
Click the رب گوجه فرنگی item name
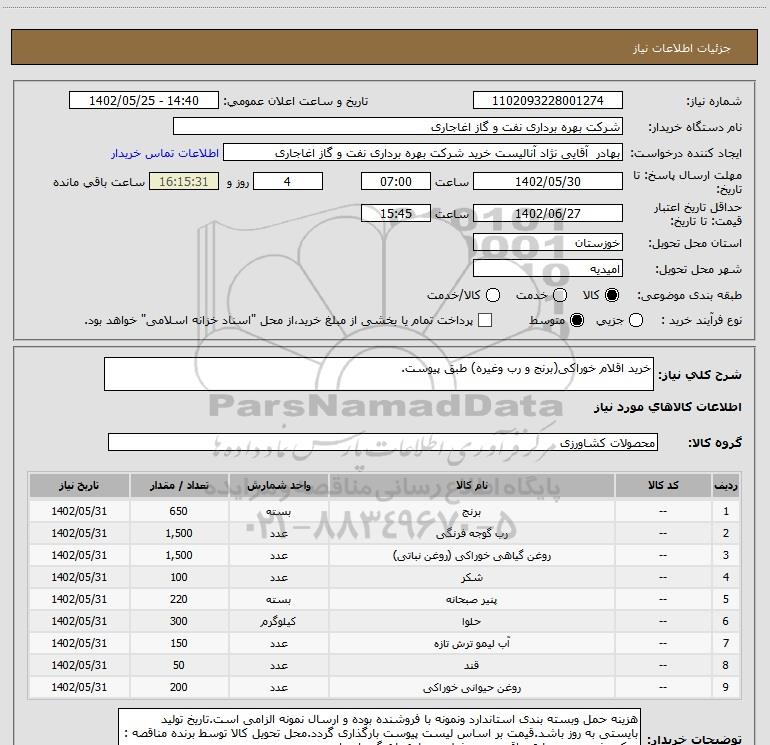pyautogui.click(x=471, y=533)
